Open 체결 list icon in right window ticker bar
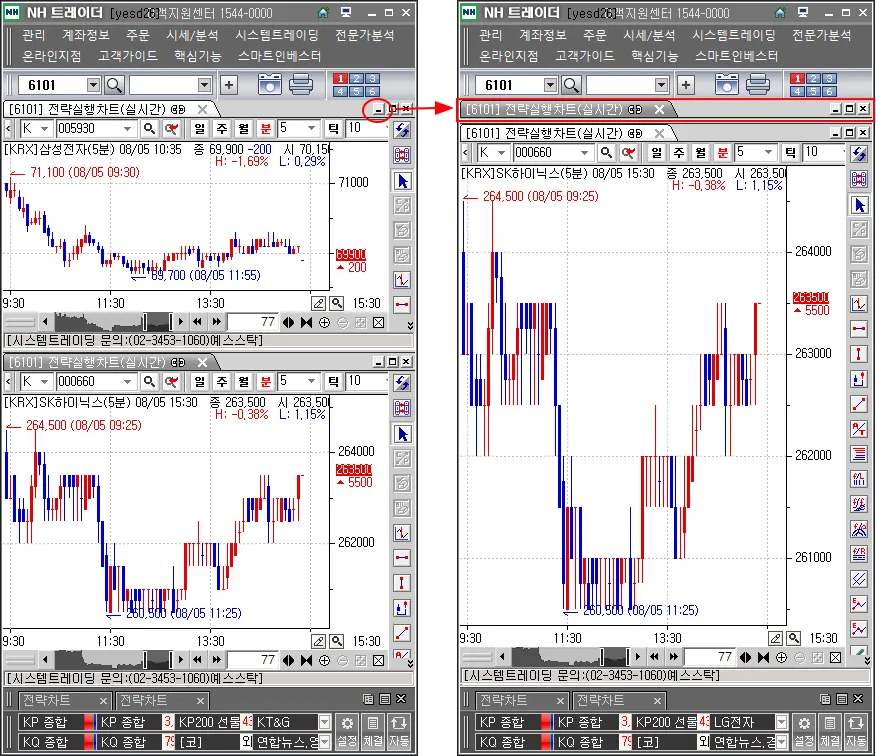 click(x=830, y=731)
